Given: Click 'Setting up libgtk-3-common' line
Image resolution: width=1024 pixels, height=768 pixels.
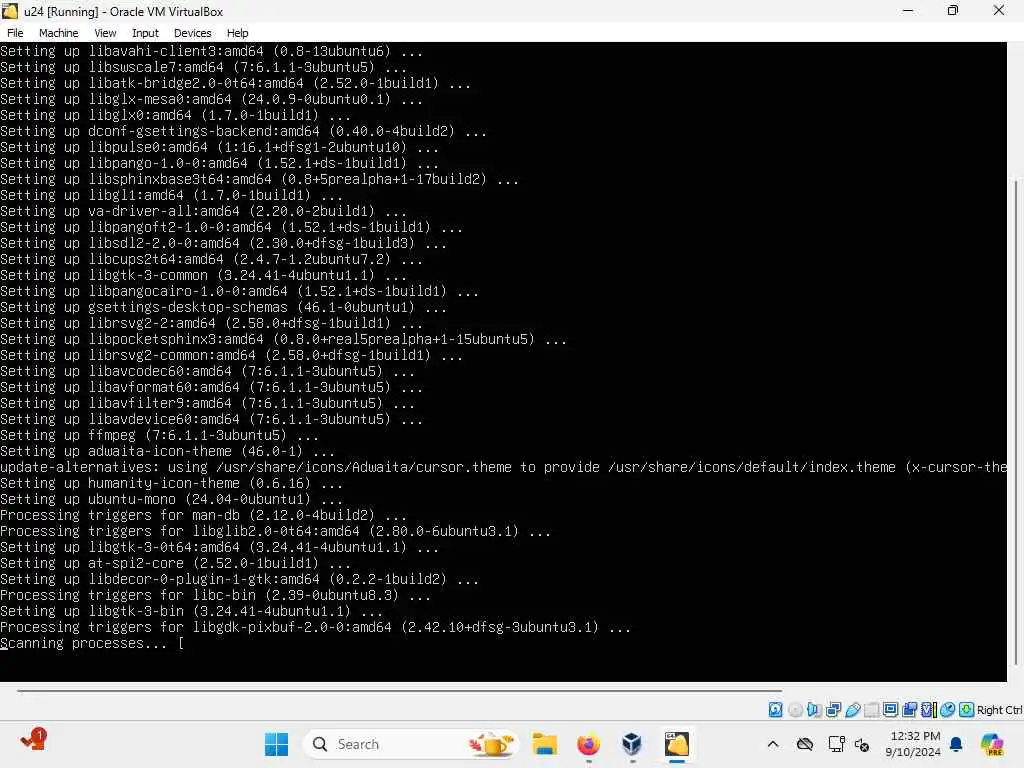Looking at the screenshot, I should point(203,275).
